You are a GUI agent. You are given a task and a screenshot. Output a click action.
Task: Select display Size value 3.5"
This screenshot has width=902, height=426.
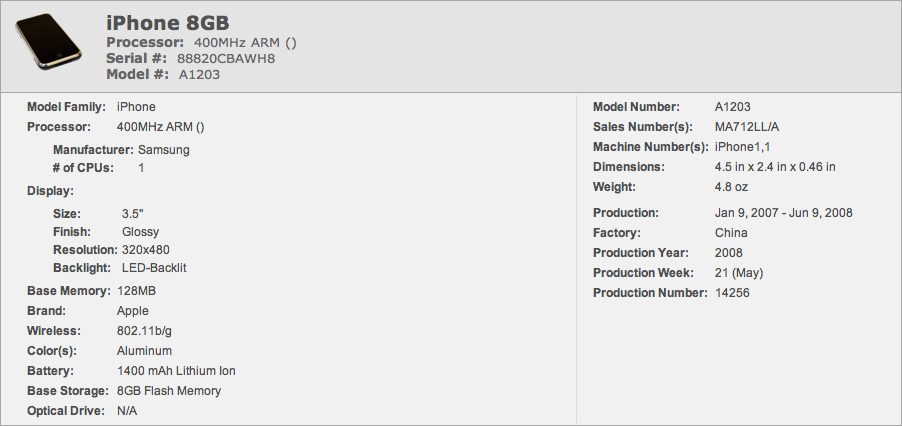(x=133, y=214)
